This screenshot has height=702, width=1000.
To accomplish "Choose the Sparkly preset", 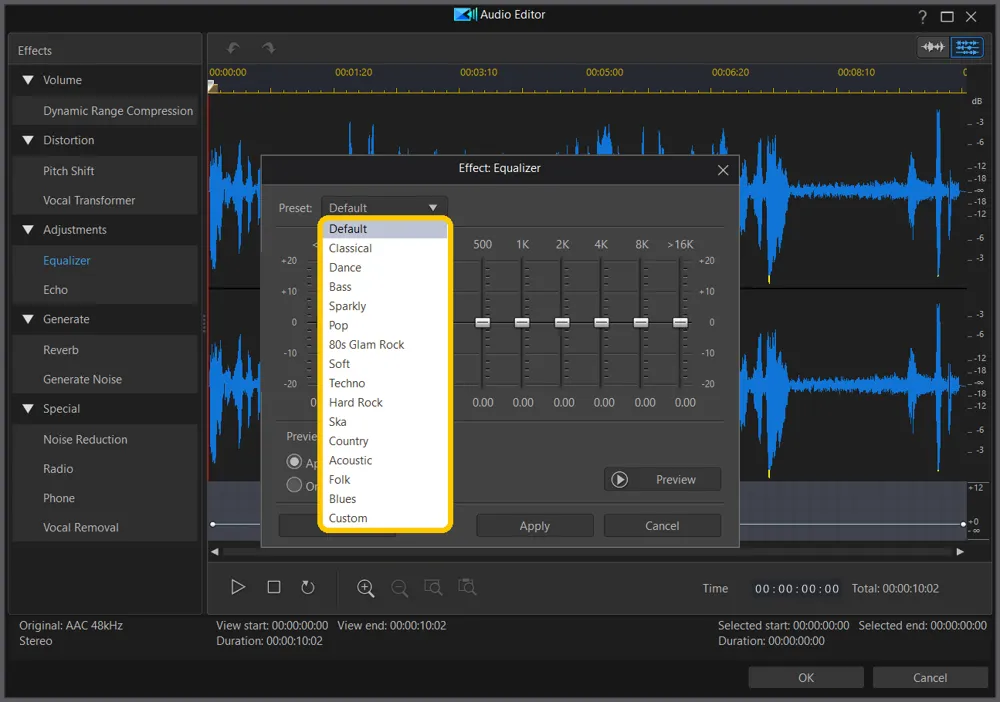I will tap(385, 306).
